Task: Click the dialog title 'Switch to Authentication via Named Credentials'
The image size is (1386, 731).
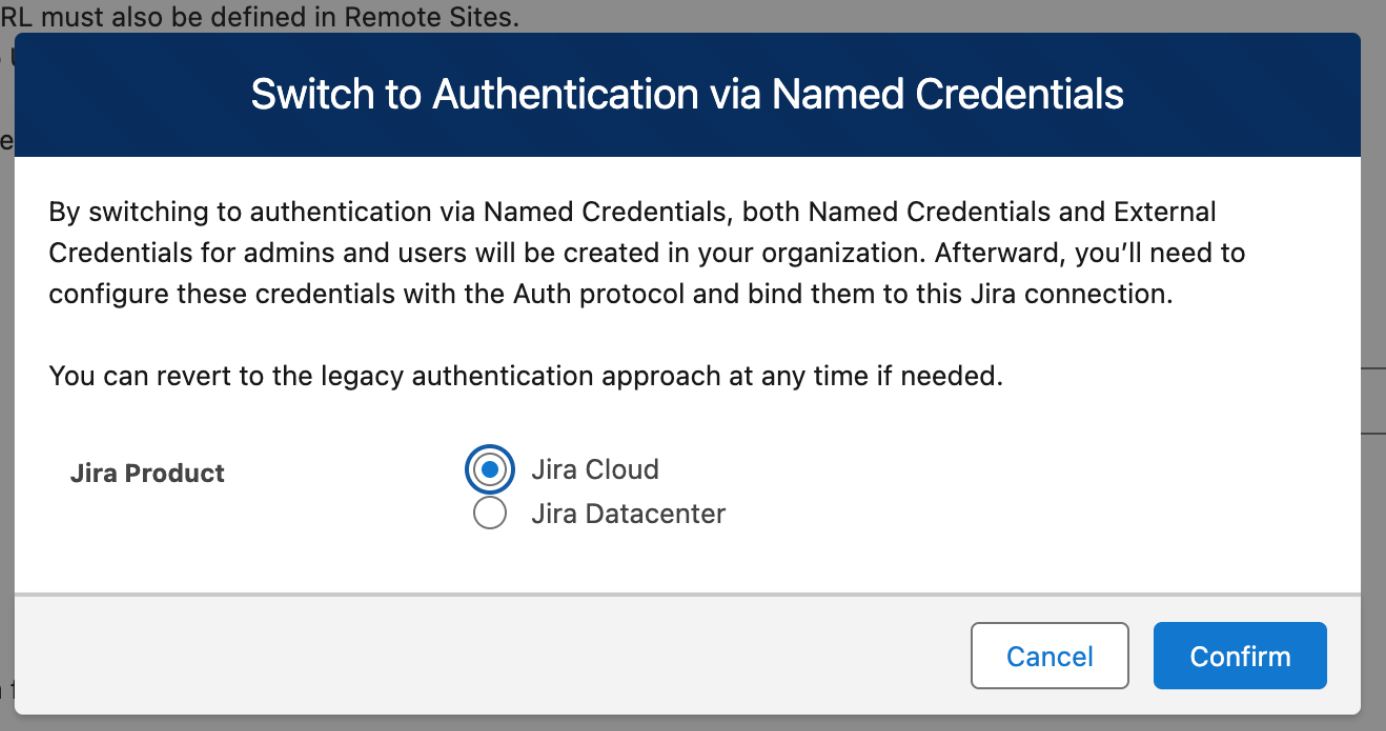Action: (687, 94)
